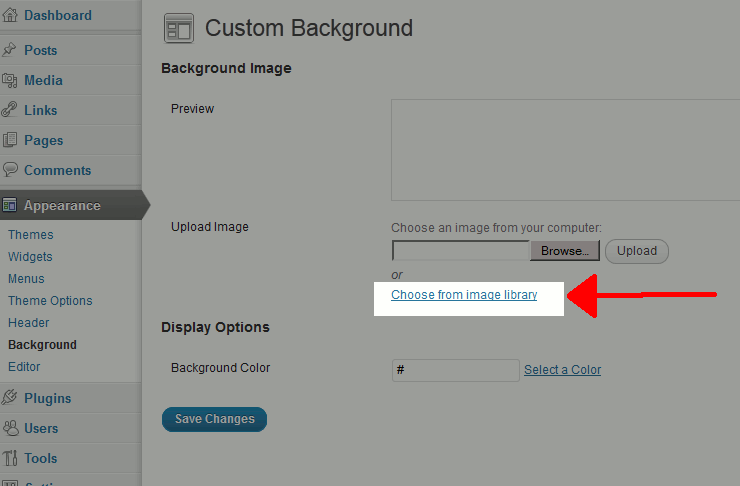Open the Select a Color link
Screen dimensions: 740x486
(x=563, y=369)
